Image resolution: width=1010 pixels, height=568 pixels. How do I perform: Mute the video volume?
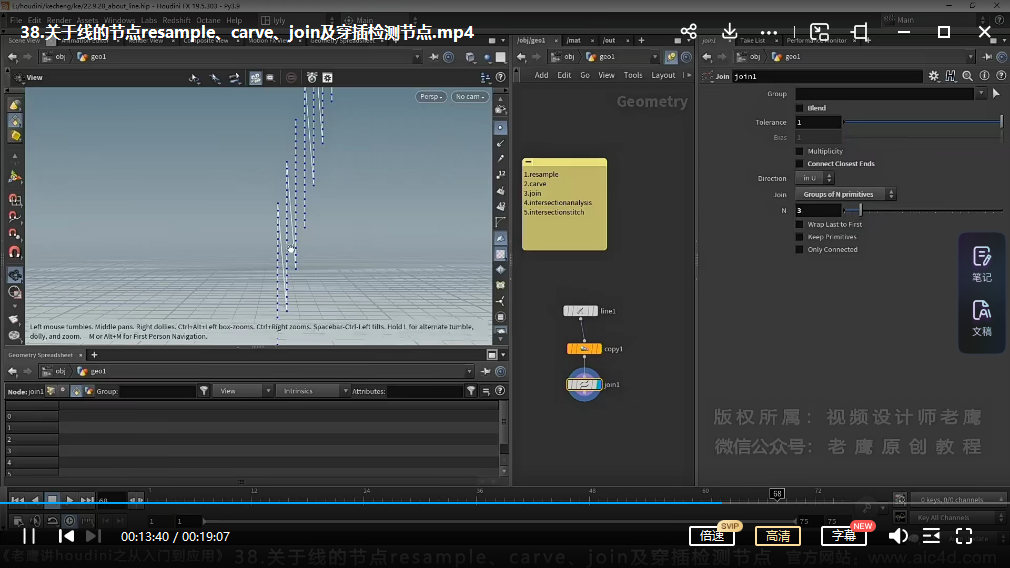click(898, 536)
